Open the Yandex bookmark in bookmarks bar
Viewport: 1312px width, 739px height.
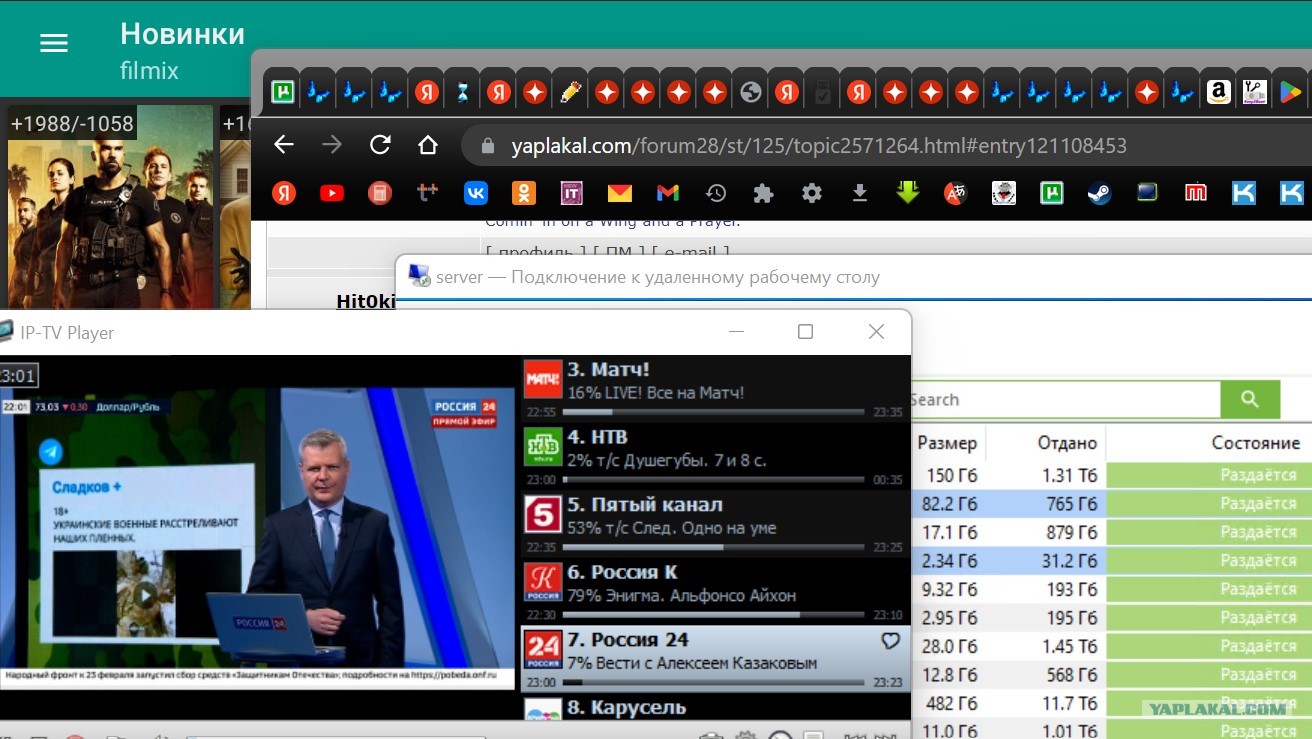(x=284, y=193)
